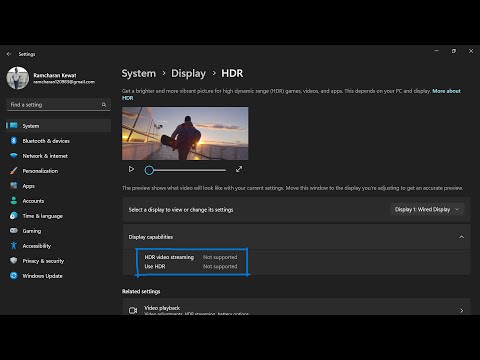This screenshot has width=480, height=360.
Task: Click the Gaming controller icon
Action: tap(13, 231)
